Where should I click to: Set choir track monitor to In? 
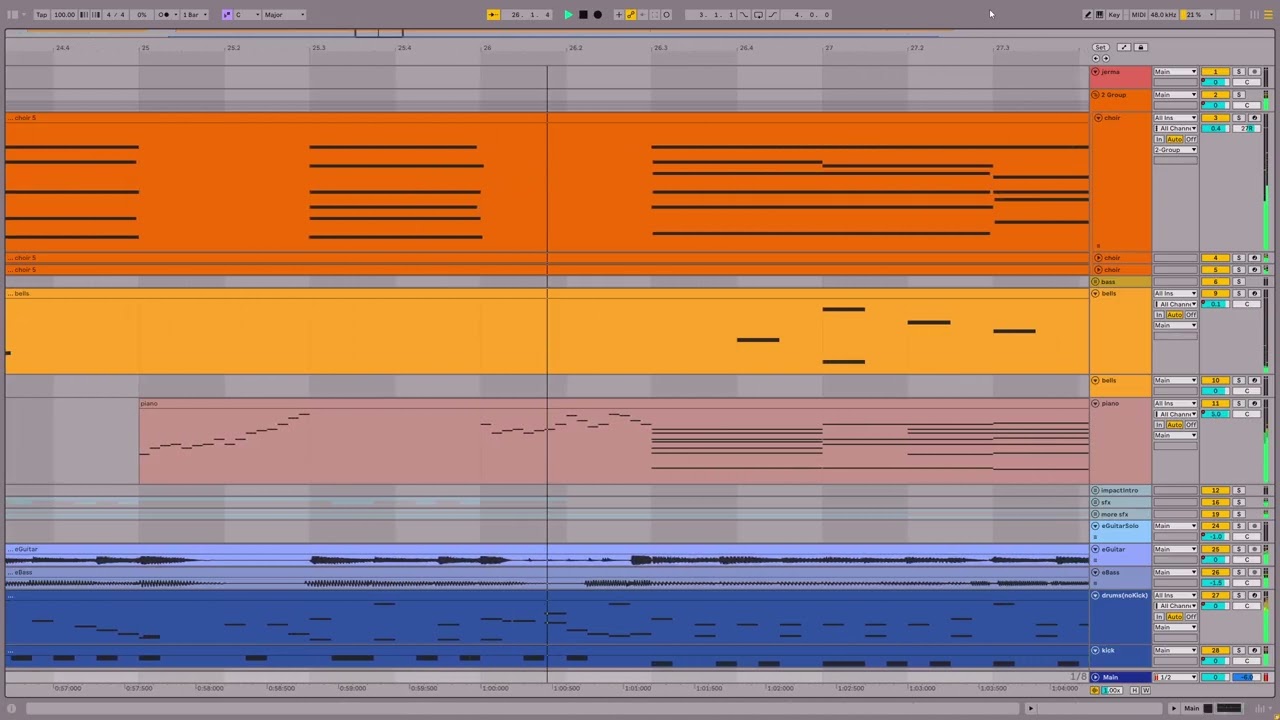(x=1159, y=140)
